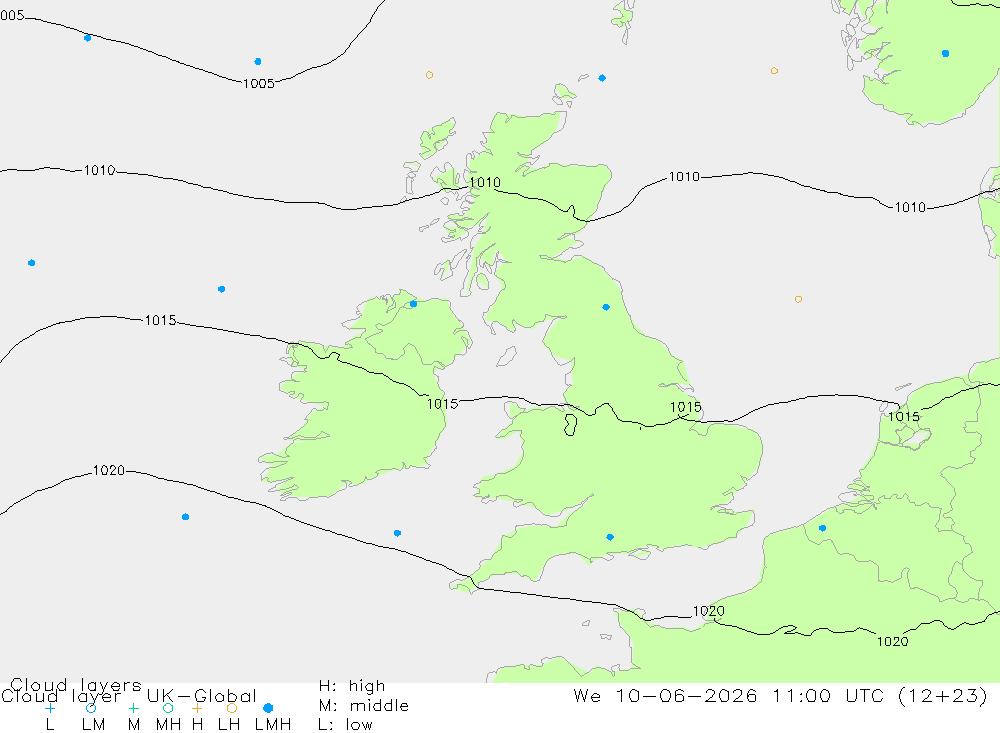This screenshot has width=1000, height=733.
Task: Click the 'H: high' legend text
Action: click(352, 686)
